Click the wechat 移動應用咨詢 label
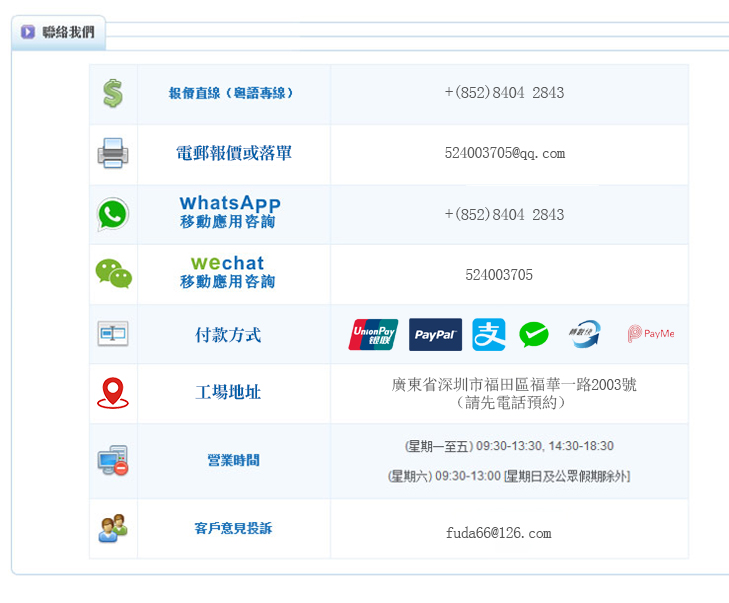Viewport: 729px width, 603px height. tap(227, 272)
